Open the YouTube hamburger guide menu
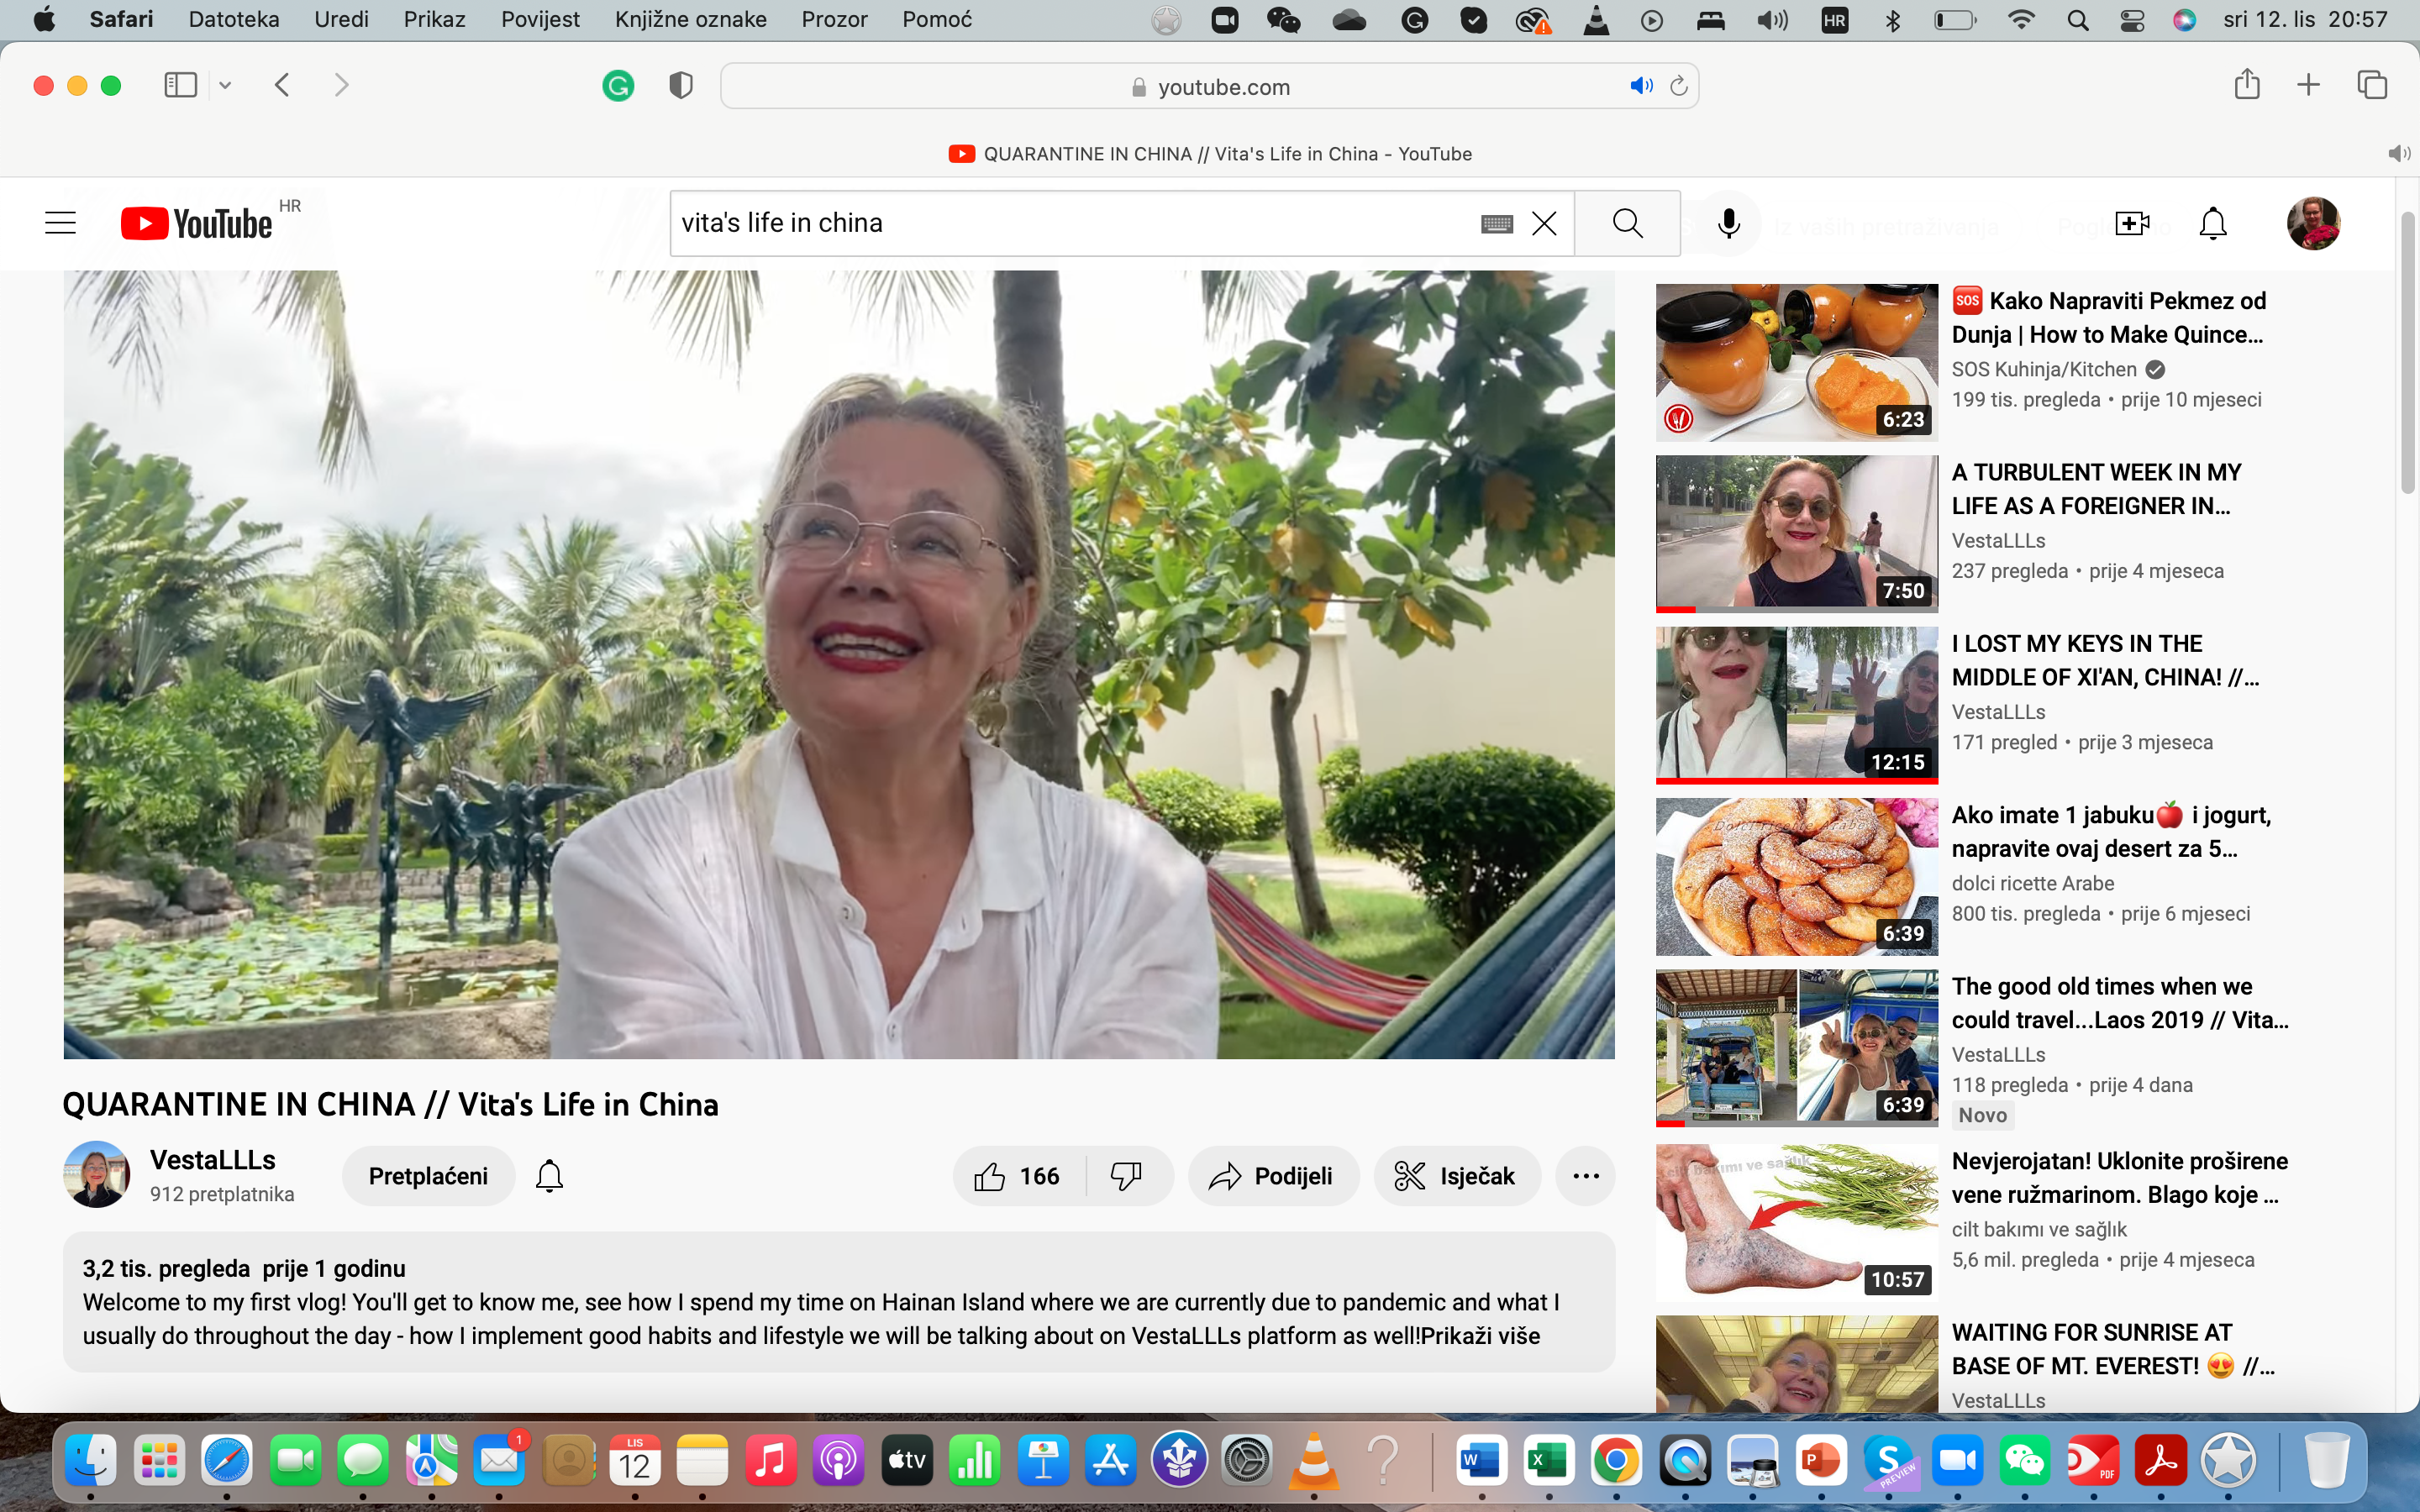 click(x=61, y=223)
